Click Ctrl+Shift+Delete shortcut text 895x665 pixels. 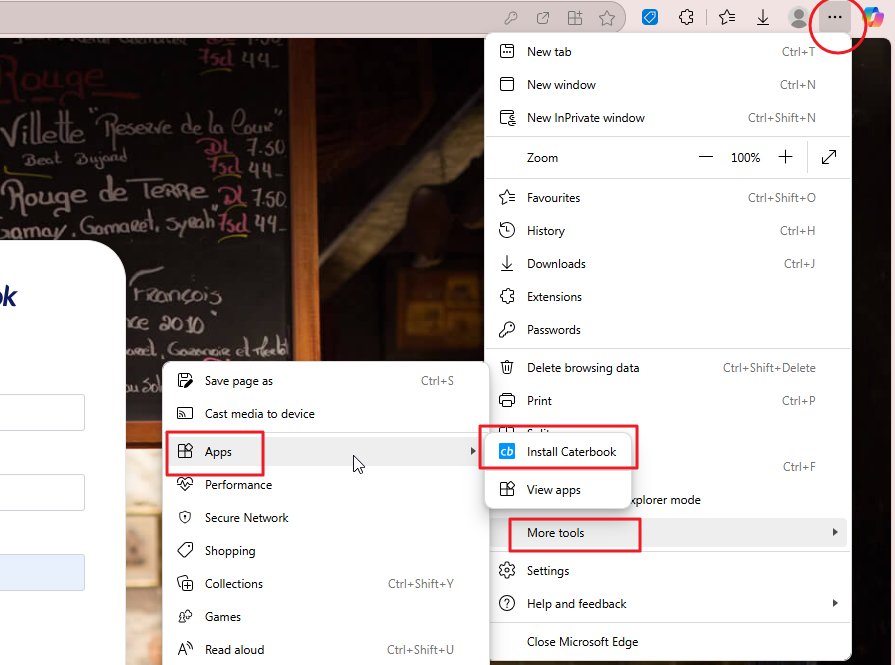pos(769,368)
